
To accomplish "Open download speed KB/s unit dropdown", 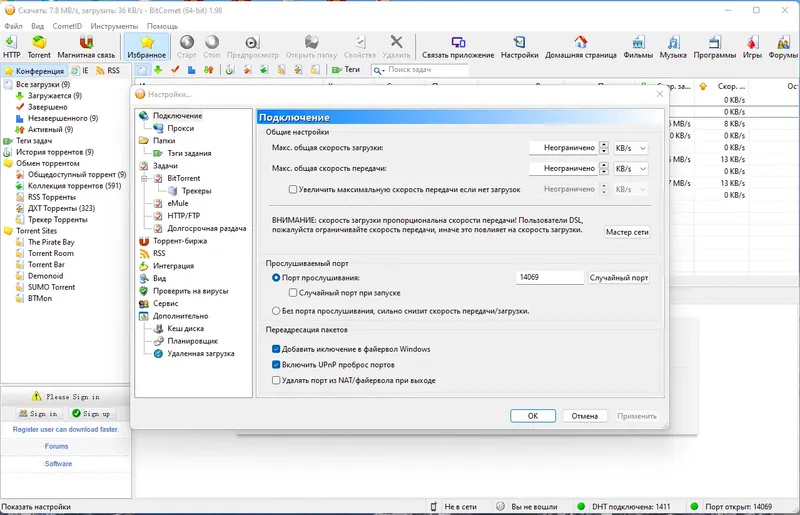I will click(631, 148).
